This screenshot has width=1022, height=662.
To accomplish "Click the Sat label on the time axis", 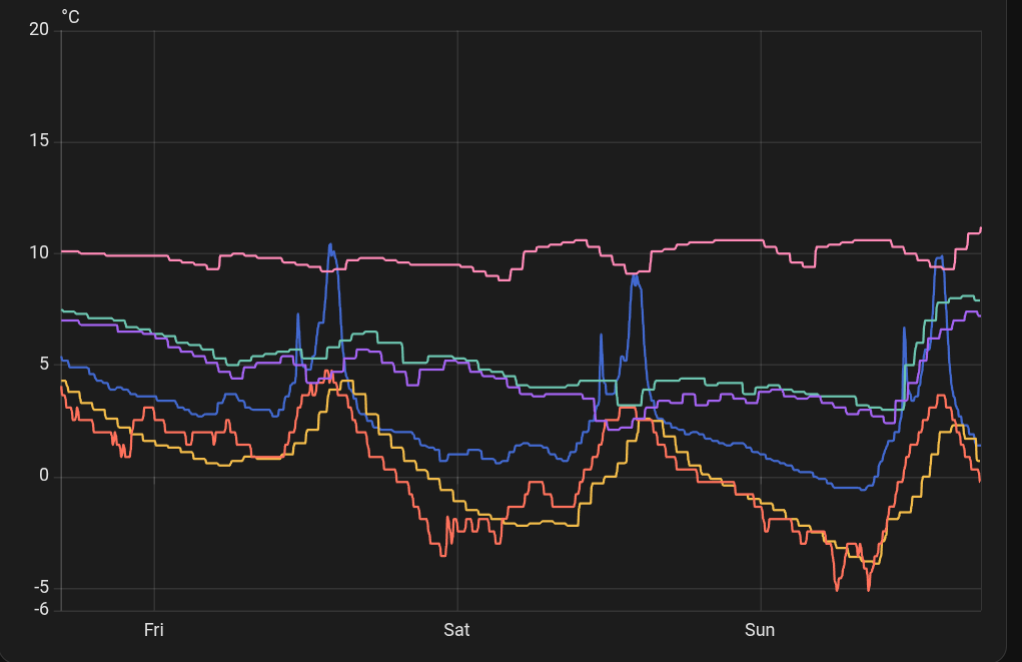I will (457, 630).
